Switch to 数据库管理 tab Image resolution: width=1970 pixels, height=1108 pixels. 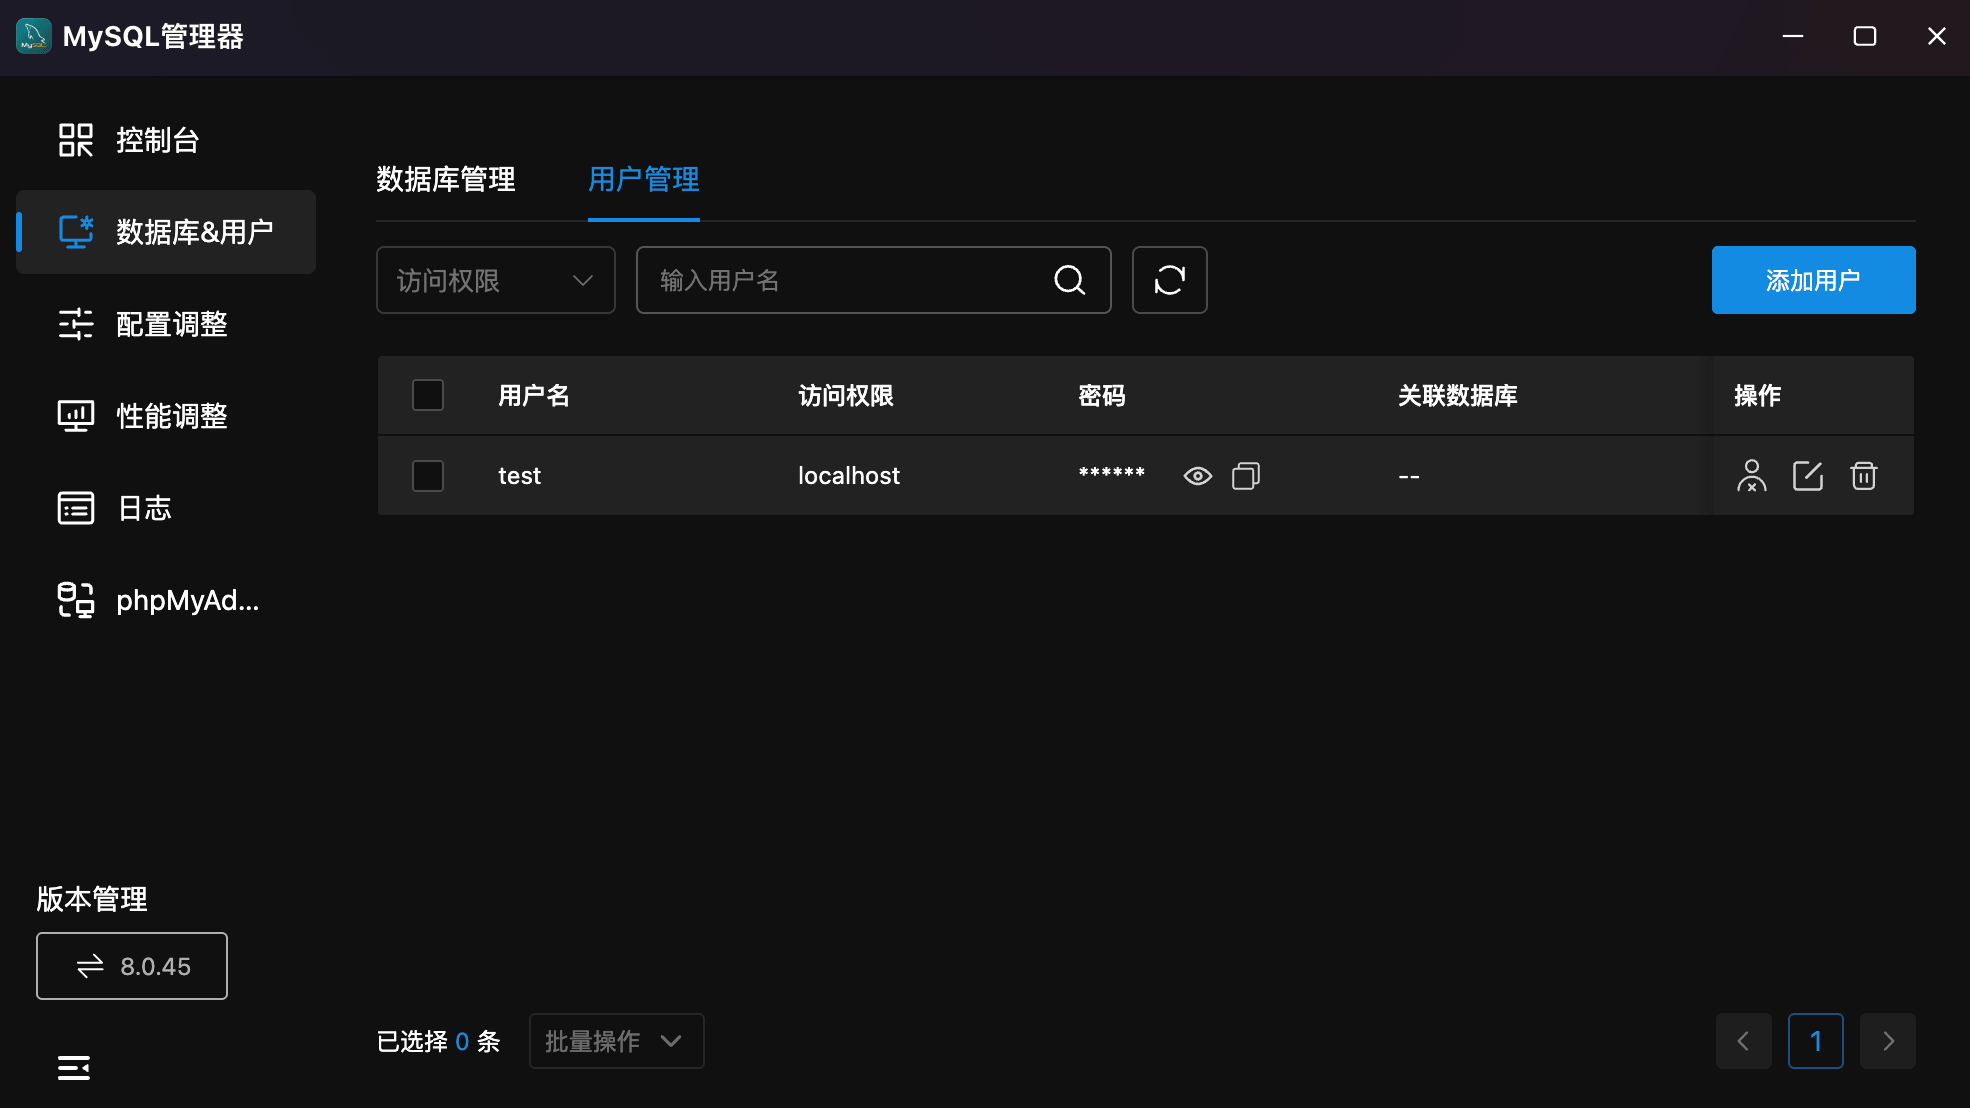click(446, 180)
